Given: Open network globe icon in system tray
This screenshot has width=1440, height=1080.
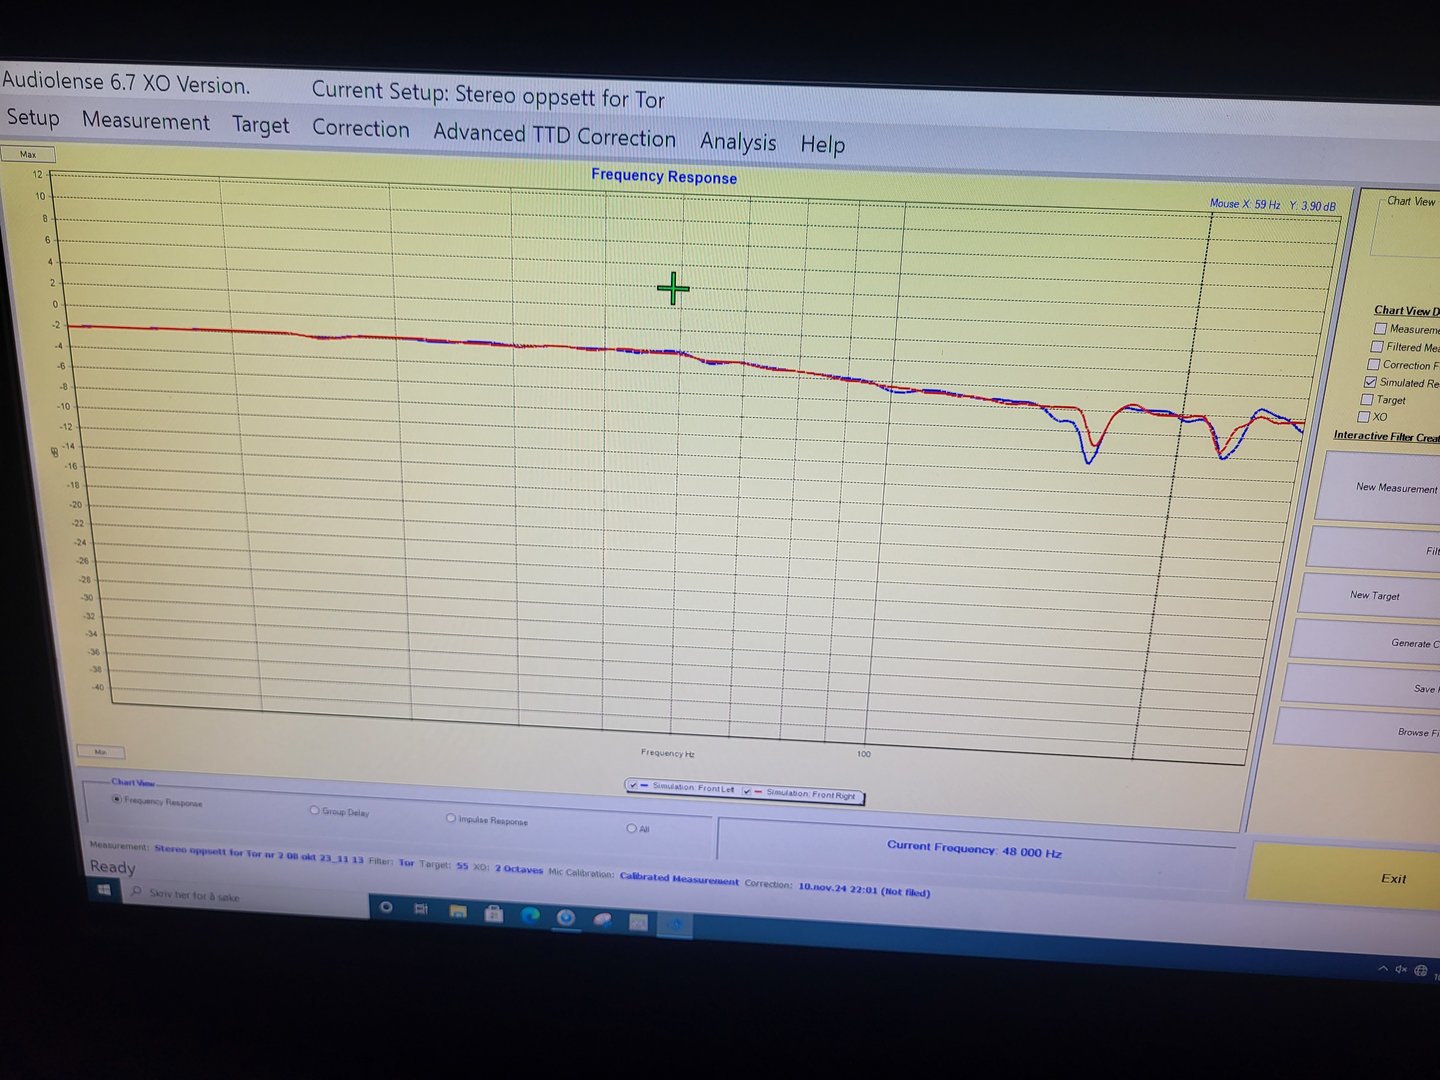Looking at the screenshot, I should click(1420, 970).
